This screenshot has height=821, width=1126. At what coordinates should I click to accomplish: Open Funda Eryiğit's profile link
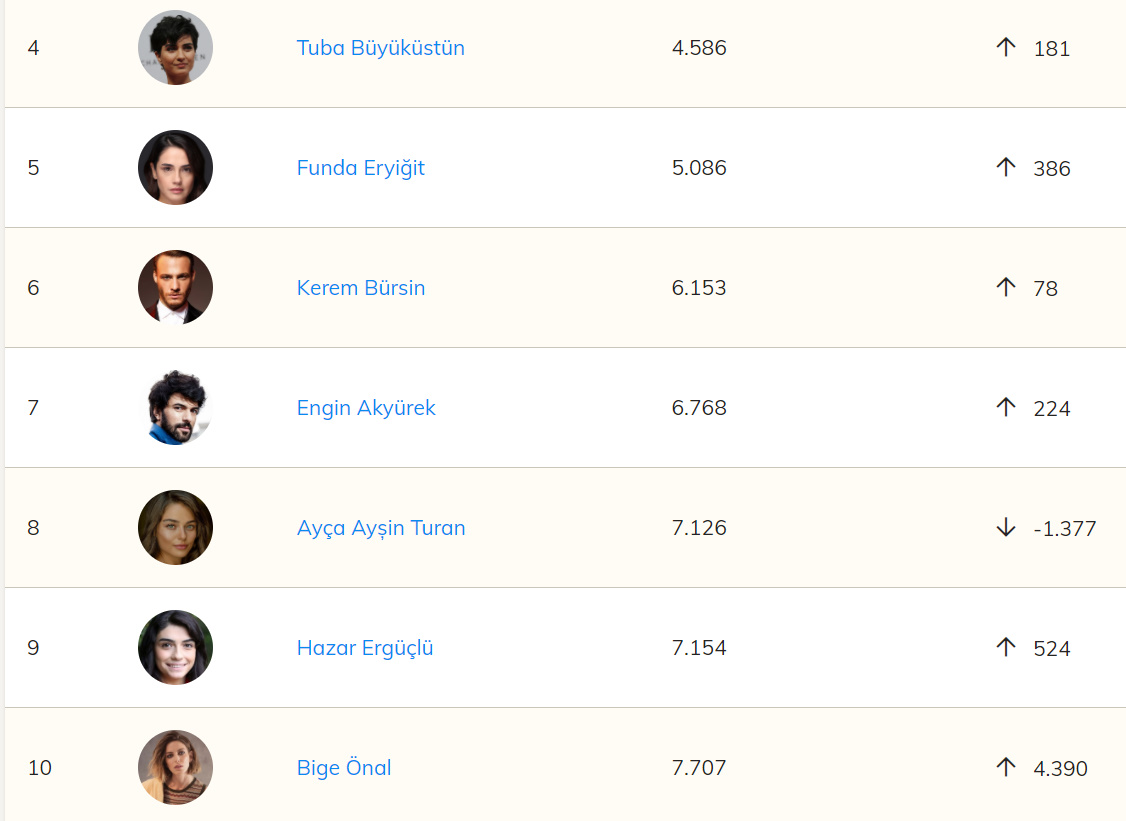click(360, 168)
